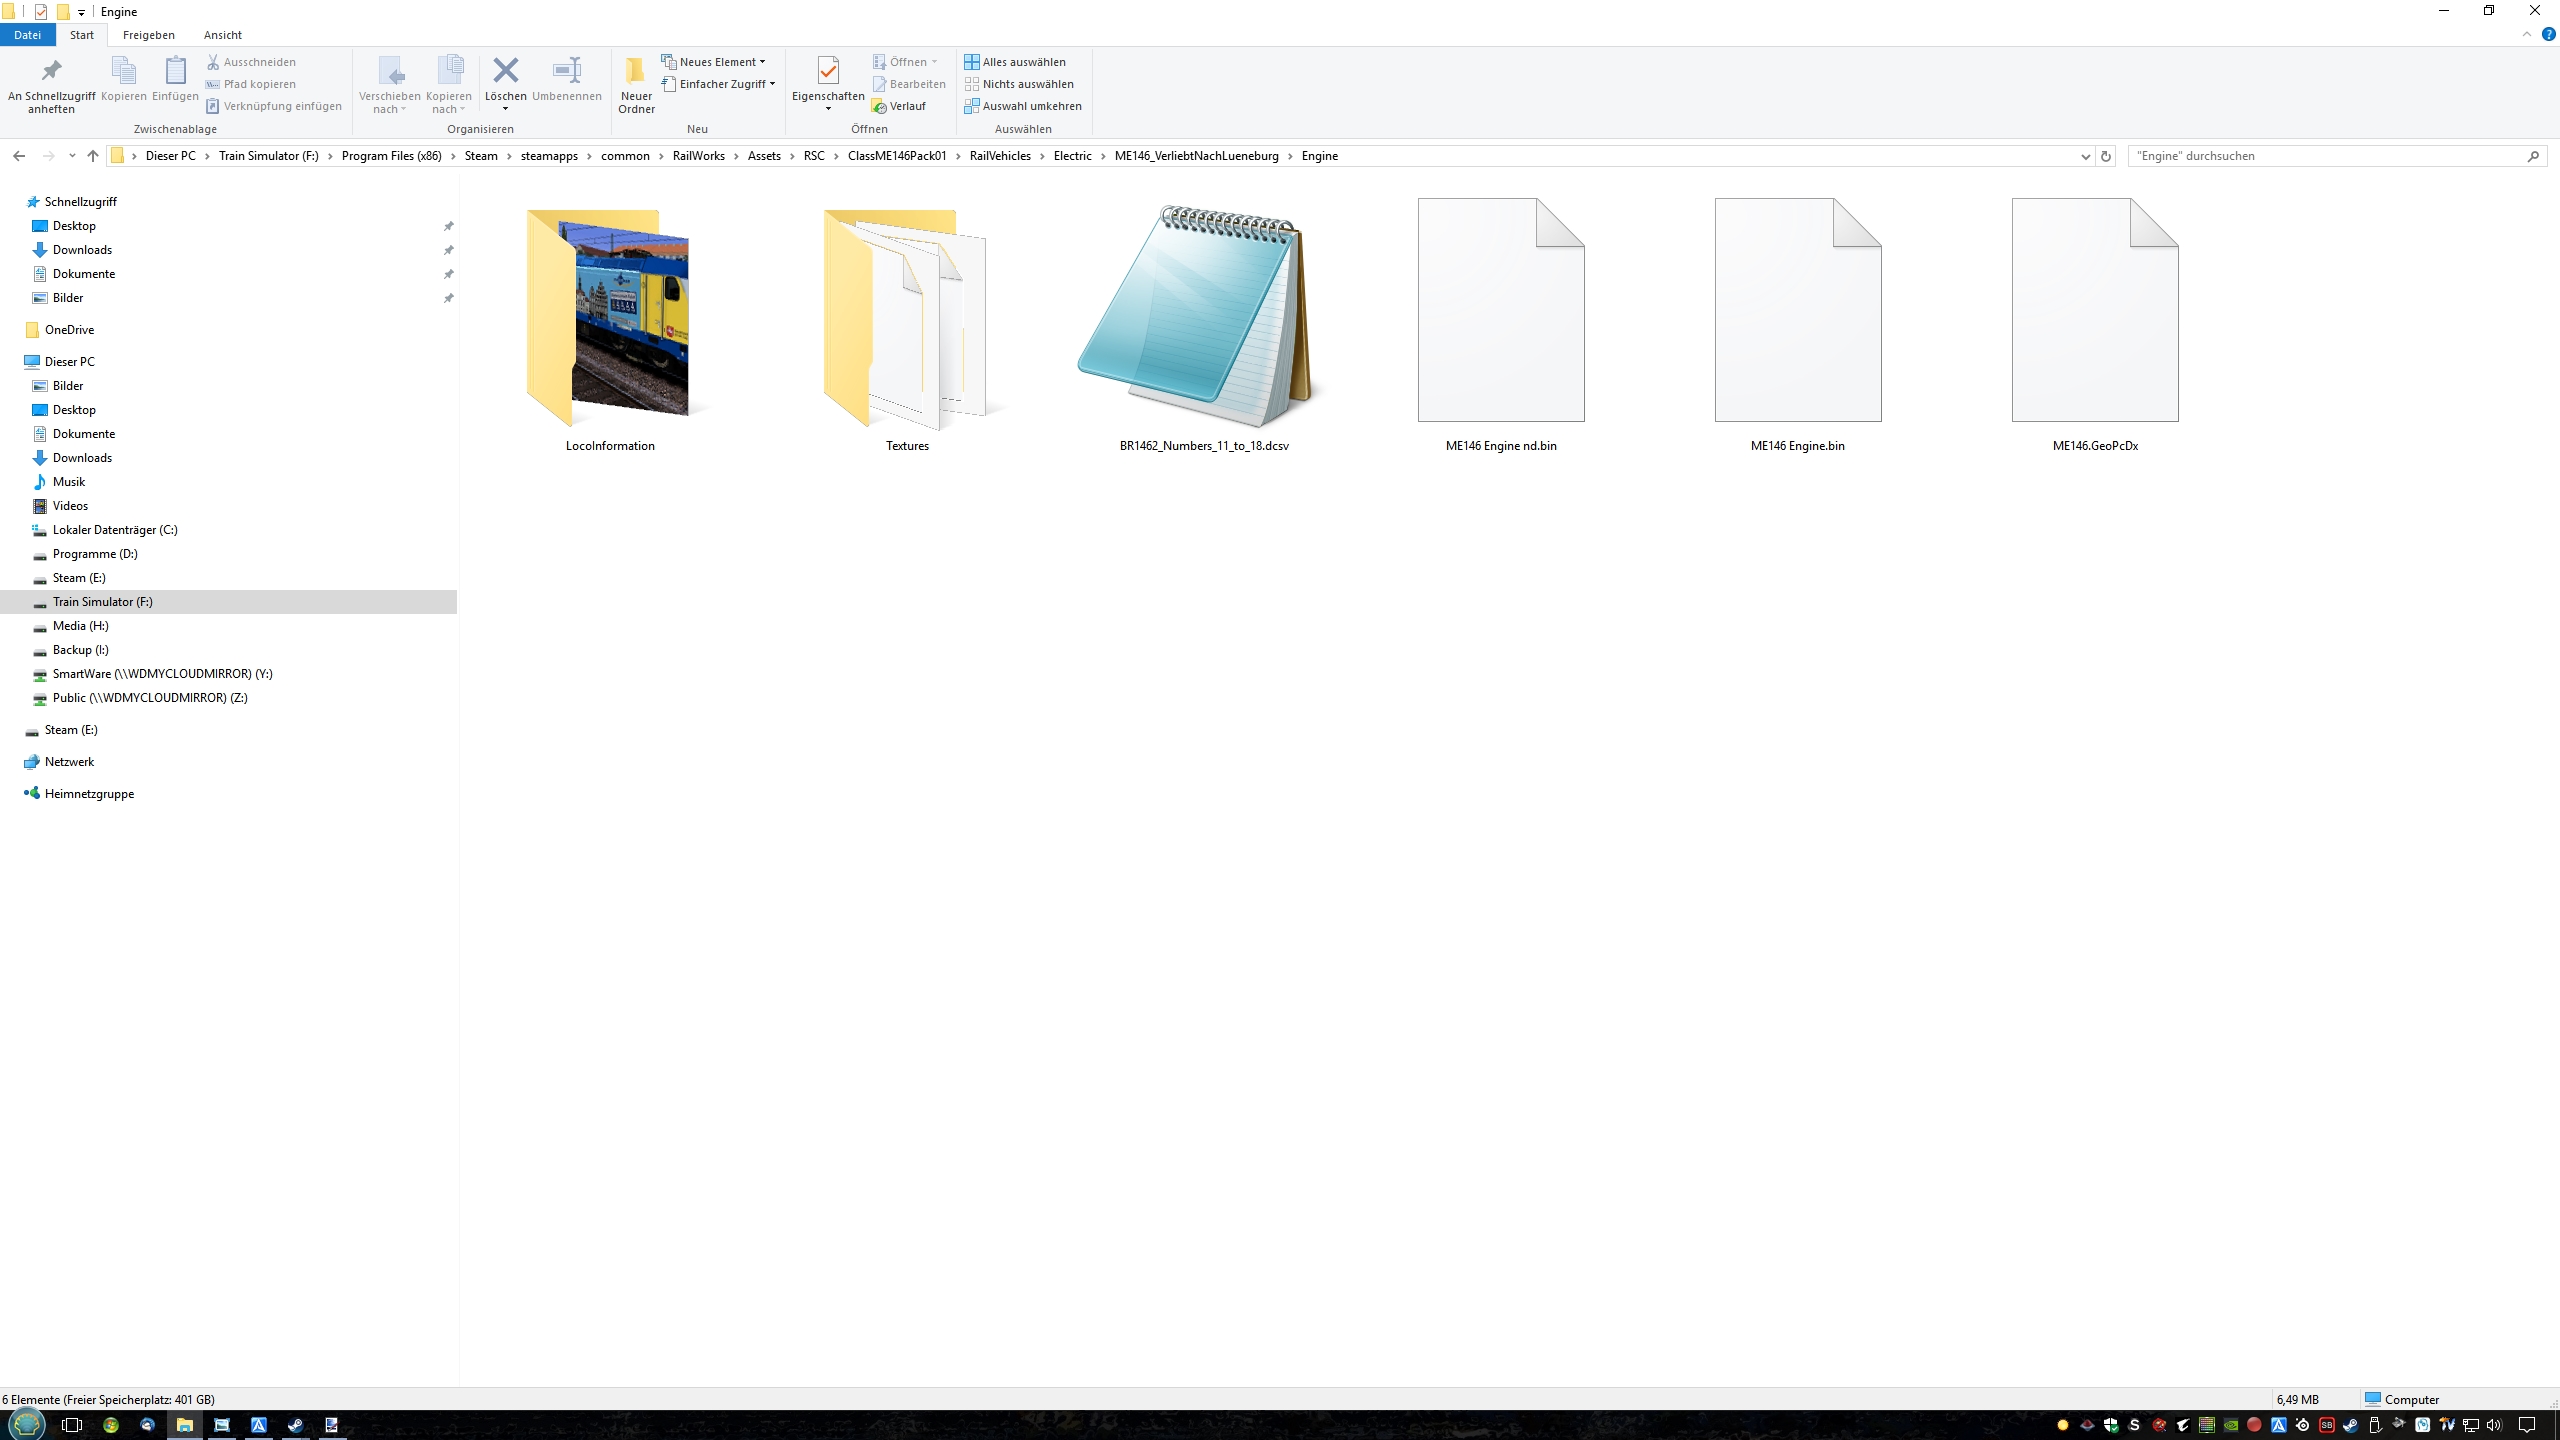Open the Datei menu
Screen dimensions: 2560x1440
27,35
